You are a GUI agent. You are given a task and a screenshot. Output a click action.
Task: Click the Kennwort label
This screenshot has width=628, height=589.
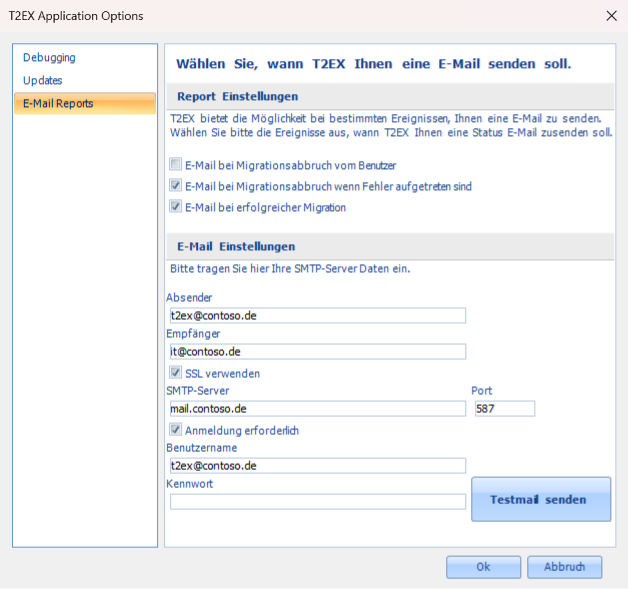(189, 484)
